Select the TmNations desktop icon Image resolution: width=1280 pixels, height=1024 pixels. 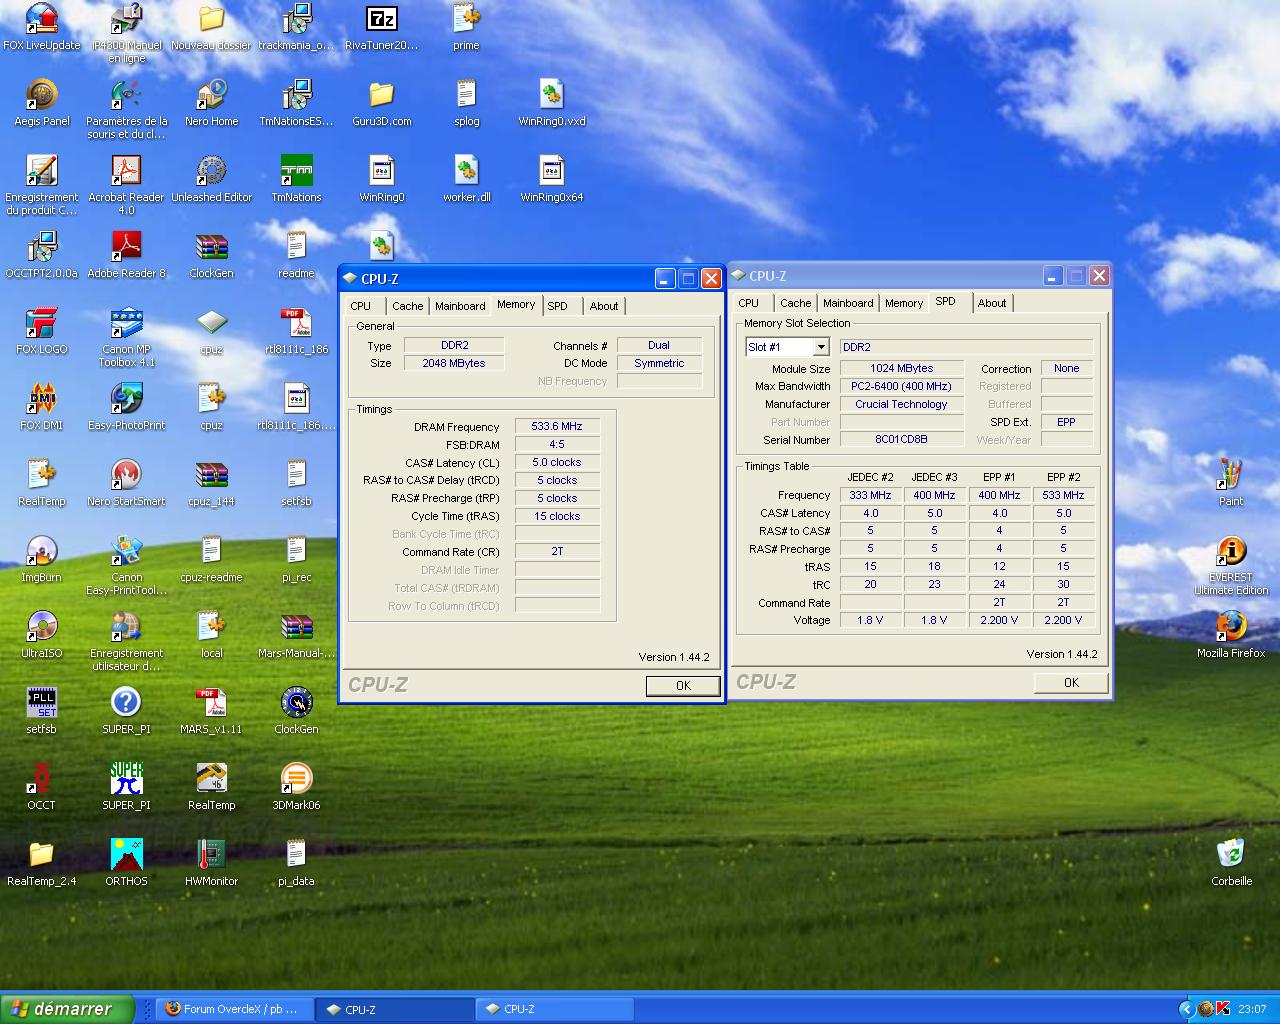point(296,178)
